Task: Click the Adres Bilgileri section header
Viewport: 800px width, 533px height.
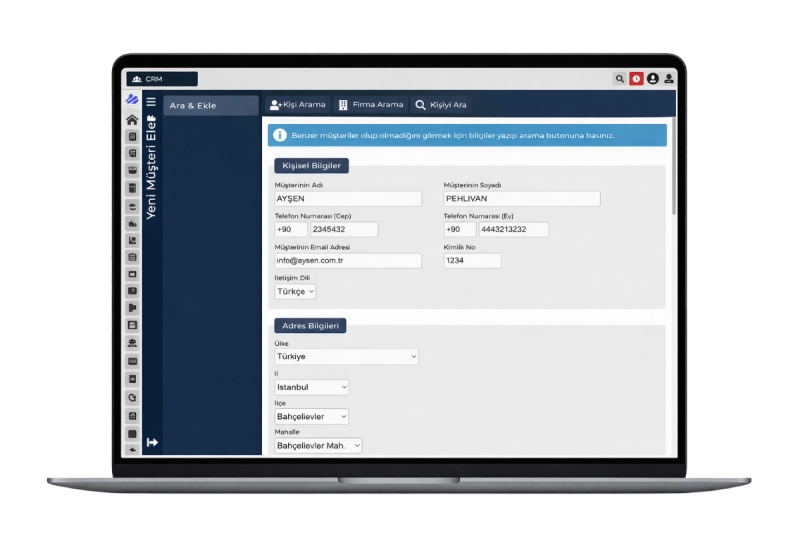Action: pos(310,325)
